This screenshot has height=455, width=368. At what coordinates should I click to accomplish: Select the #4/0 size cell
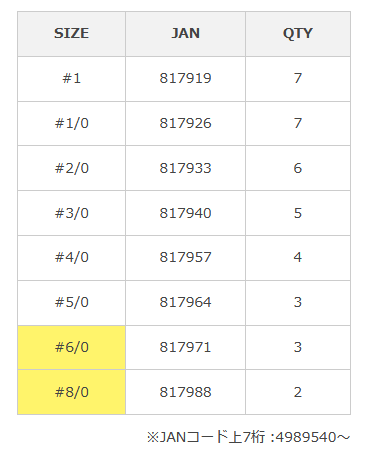[71, 258]
